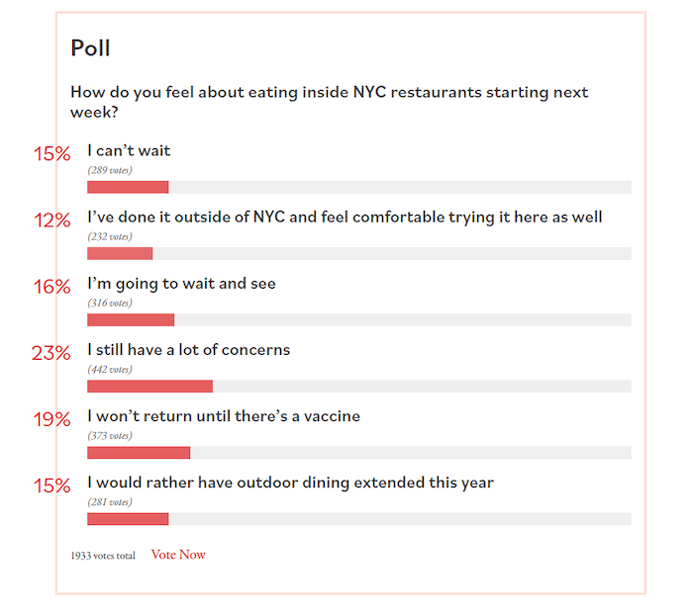Pick 'I won't return until there's a vaccine'
693x615 pixels.
click(223, 416)
